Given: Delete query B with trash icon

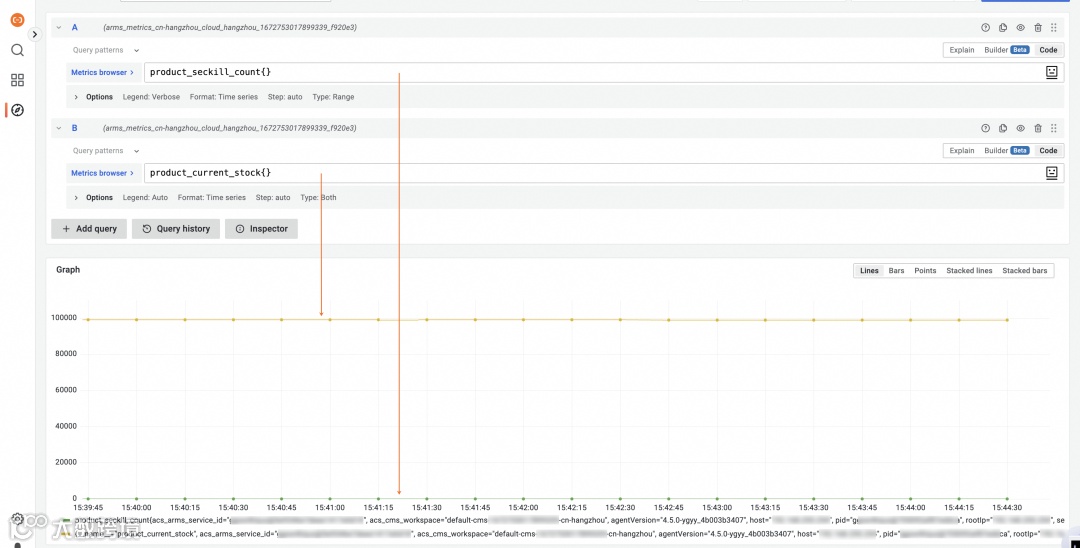Looking at the screenshot, I should (1037, 128).
